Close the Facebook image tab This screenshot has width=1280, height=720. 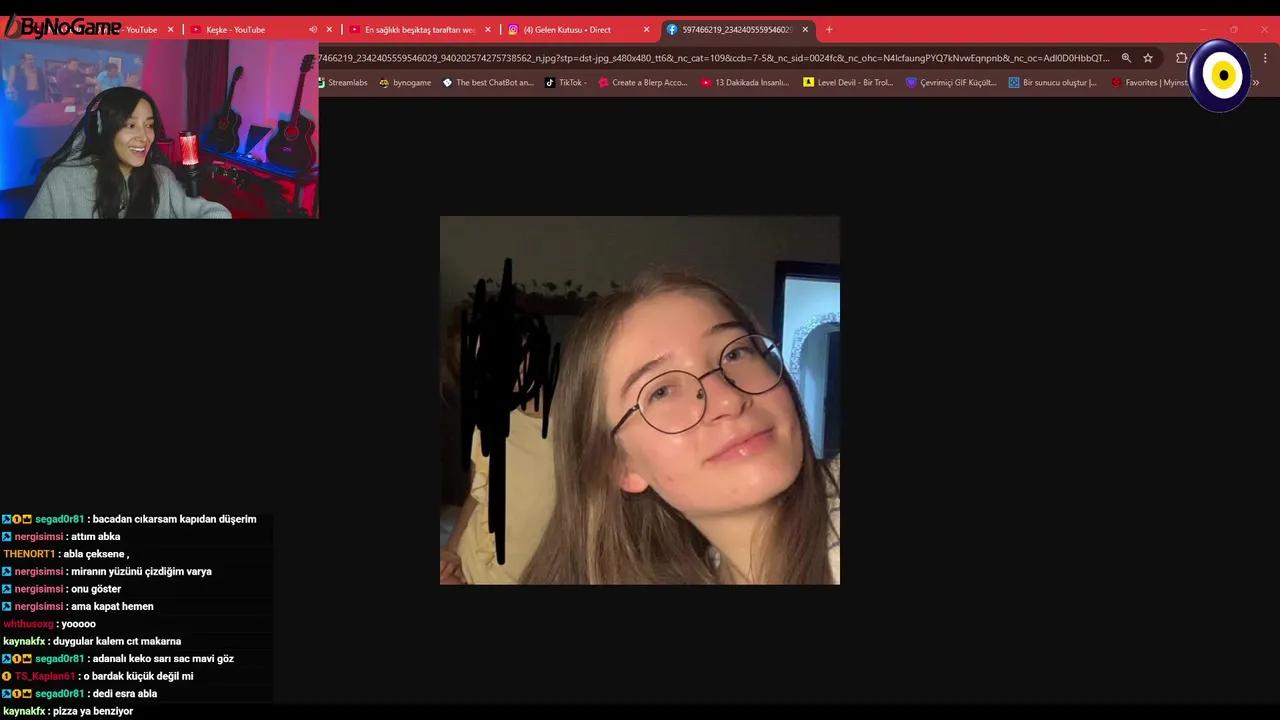click(x=805, y=30)
